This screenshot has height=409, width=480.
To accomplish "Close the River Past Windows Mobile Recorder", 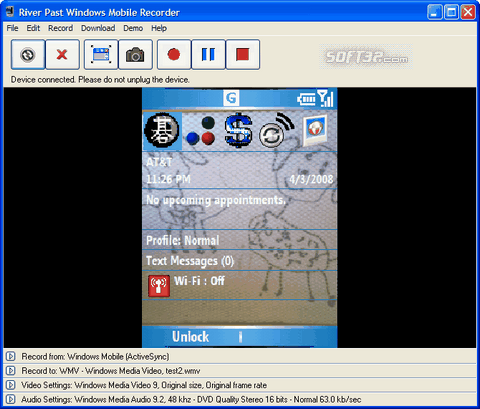I will 468,12.
